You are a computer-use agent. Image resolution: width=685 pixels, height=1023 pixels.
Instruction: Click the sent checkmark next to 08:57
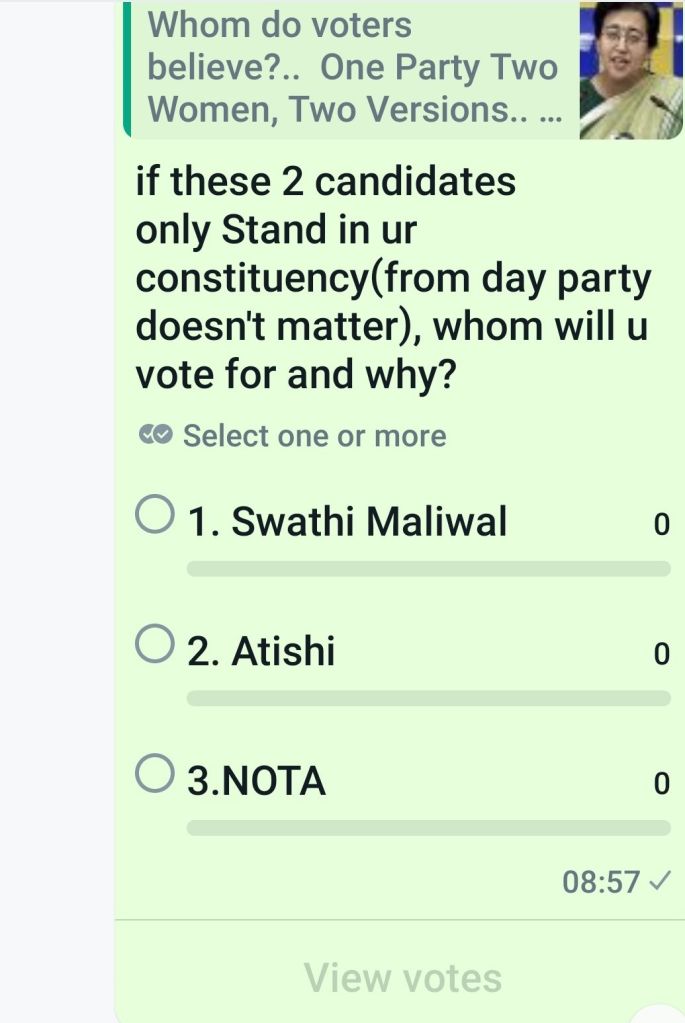point(660,882)
